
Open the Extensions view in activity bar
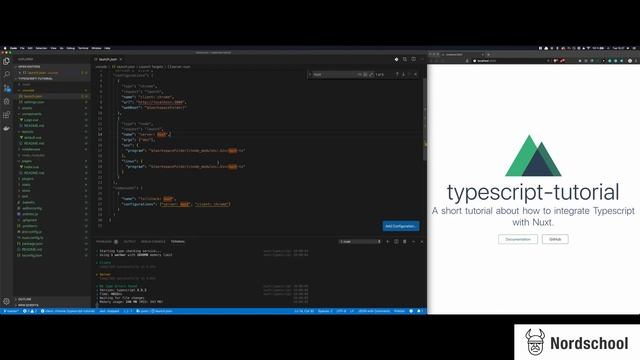pos(7,115)
